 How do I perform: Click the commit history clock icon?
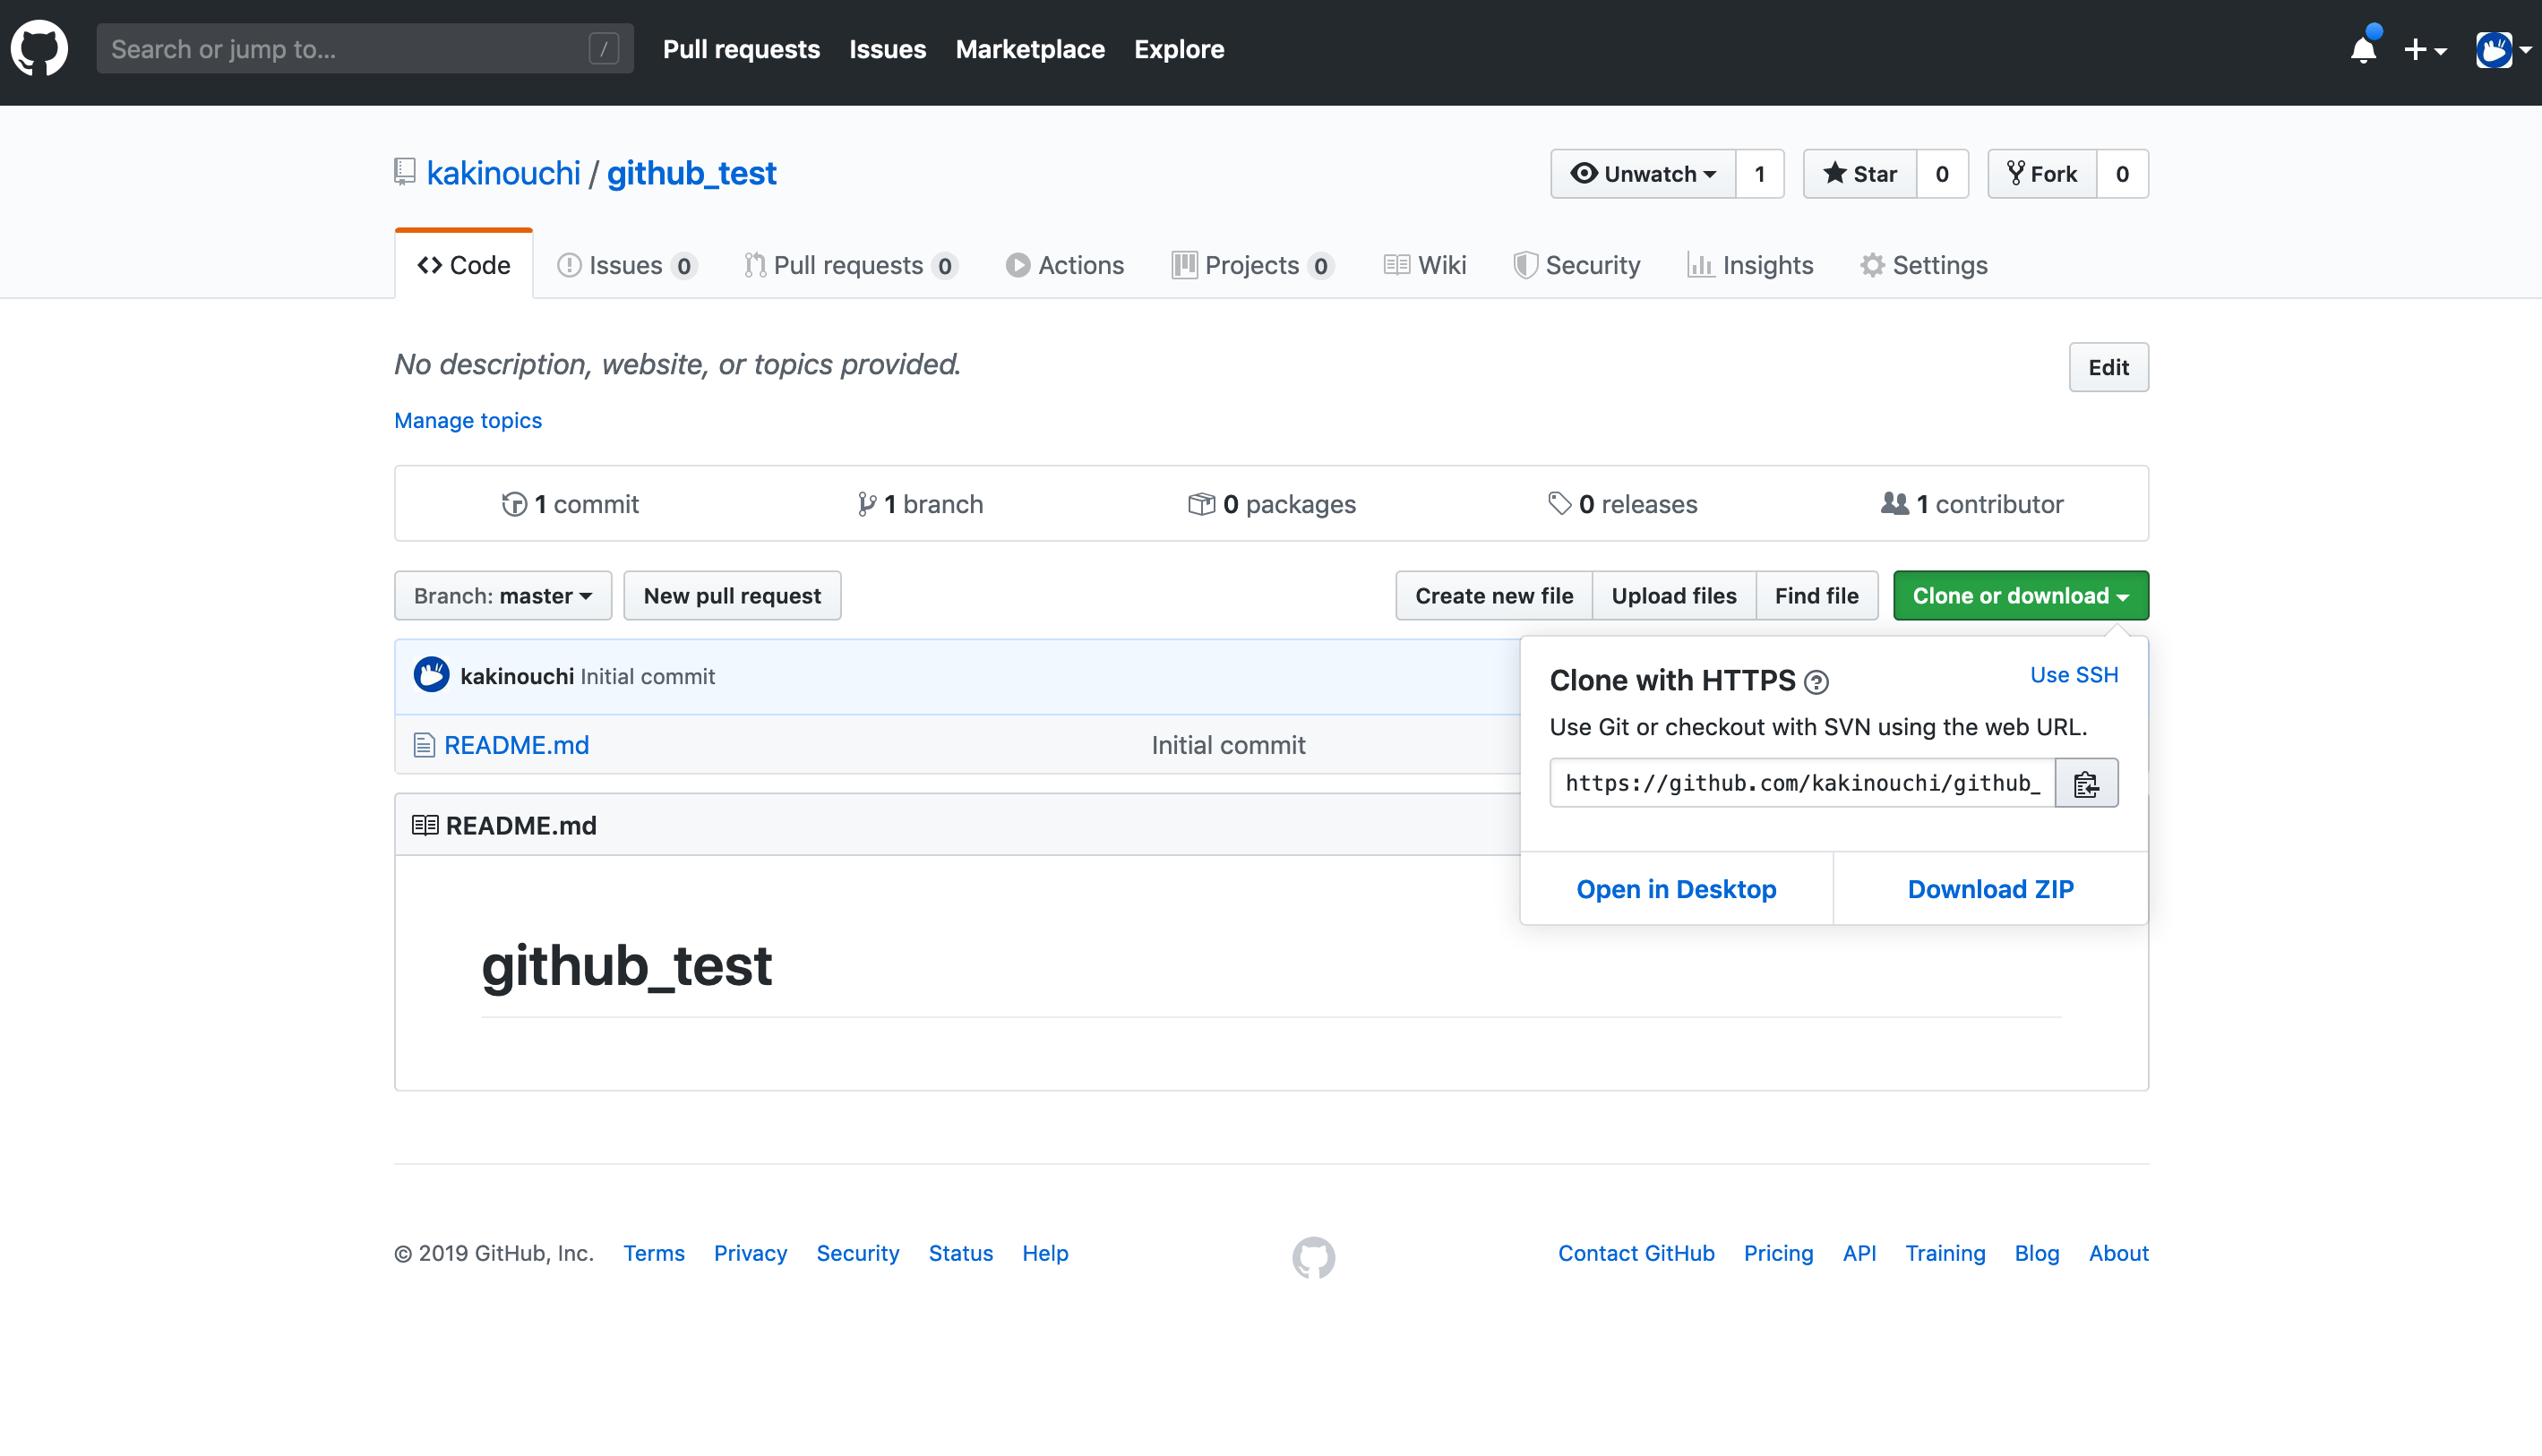pyautogui.click(x=513, y=502)
